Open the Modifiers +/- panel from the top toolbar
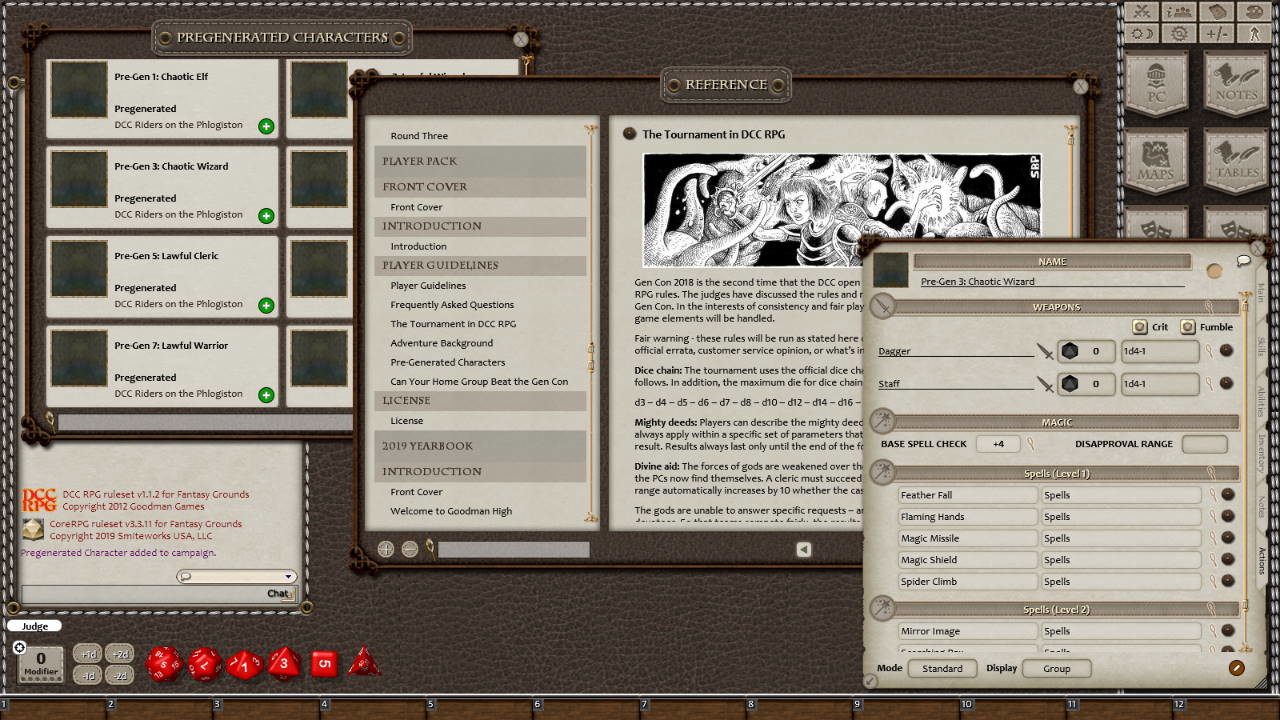1280x720 pixels. (1216, 32)
